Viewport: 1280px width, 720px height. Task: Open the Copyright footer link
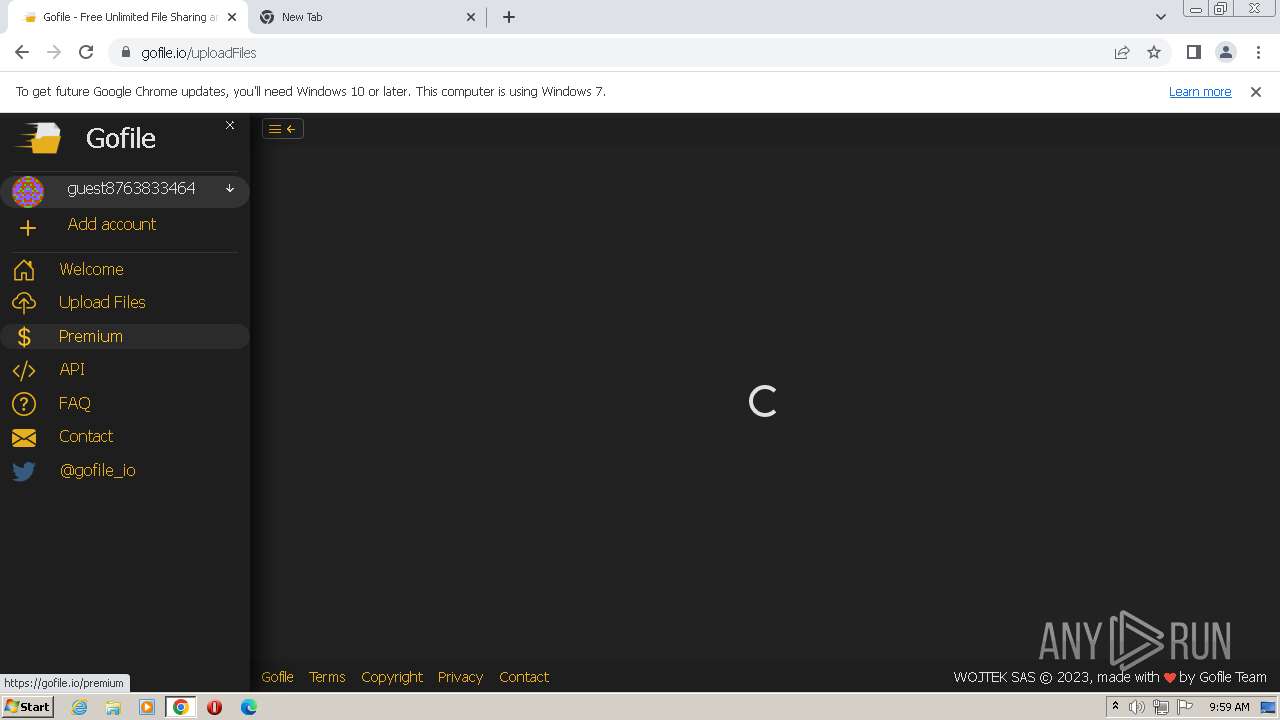(392, 677)
